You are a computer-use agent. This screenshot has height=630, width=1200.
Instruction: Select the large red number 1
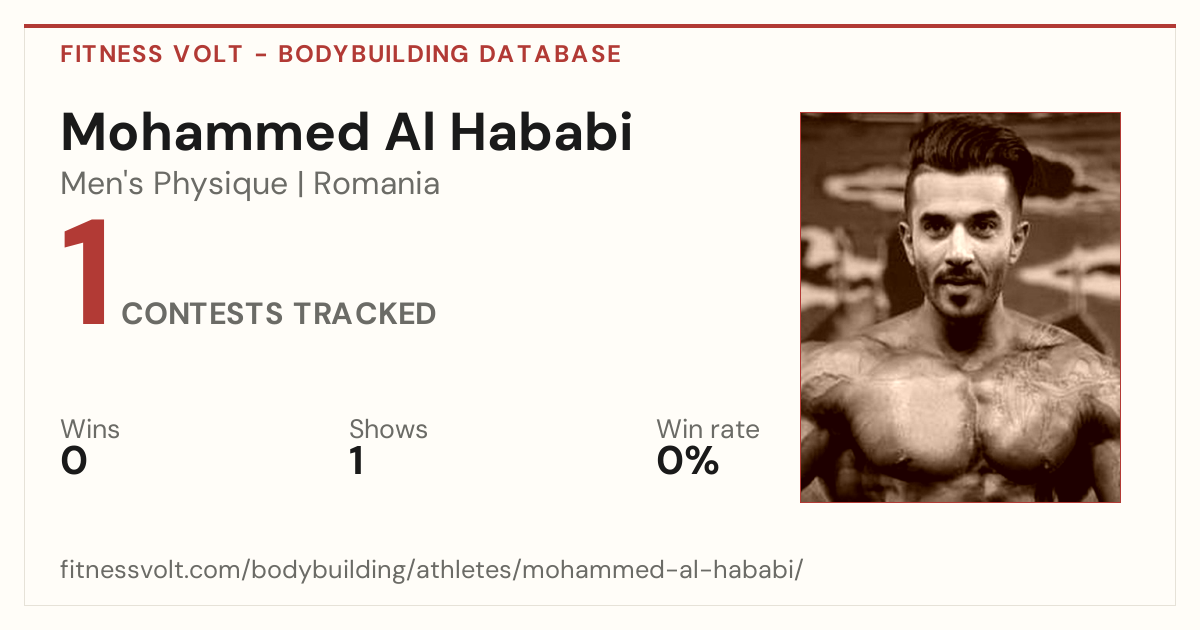[84, 274]
